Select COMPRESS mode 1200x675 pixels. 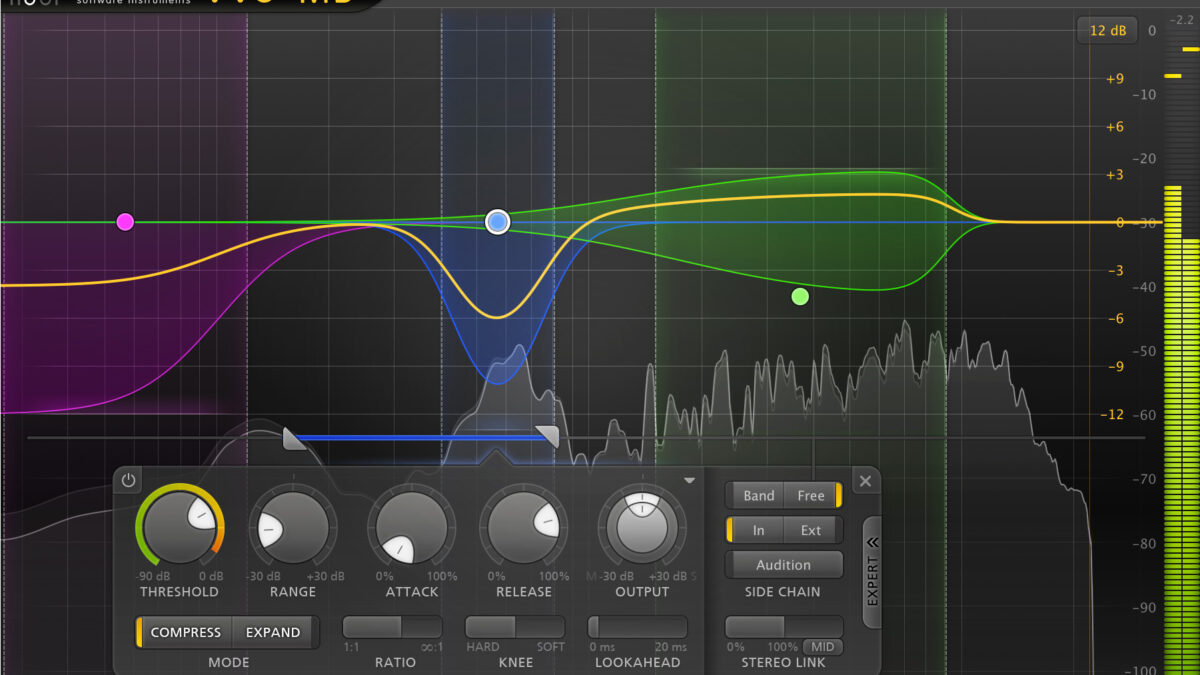pyautogui.click(x=185, y=632)
